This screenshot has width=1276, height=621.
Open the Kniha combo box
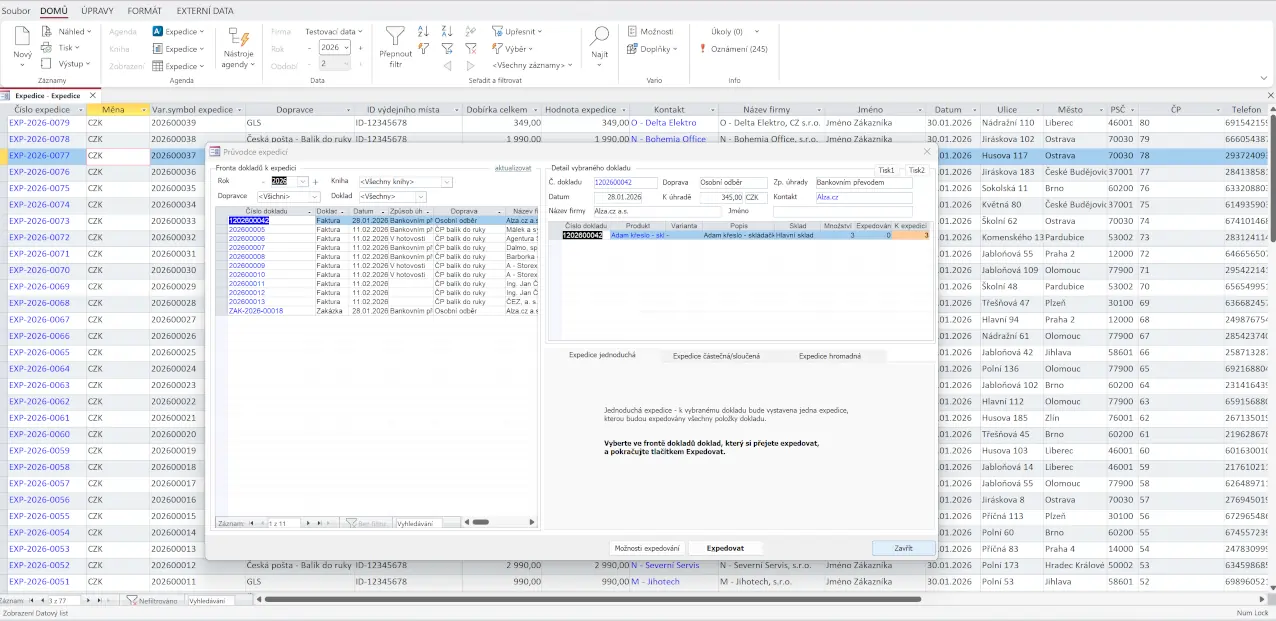(447, 182)
